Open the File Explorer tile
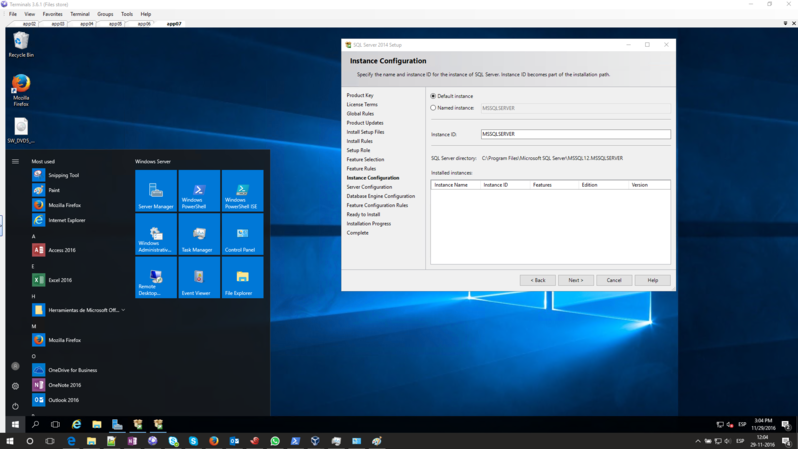This screenshot has width=798, height=449. point(242,278)
